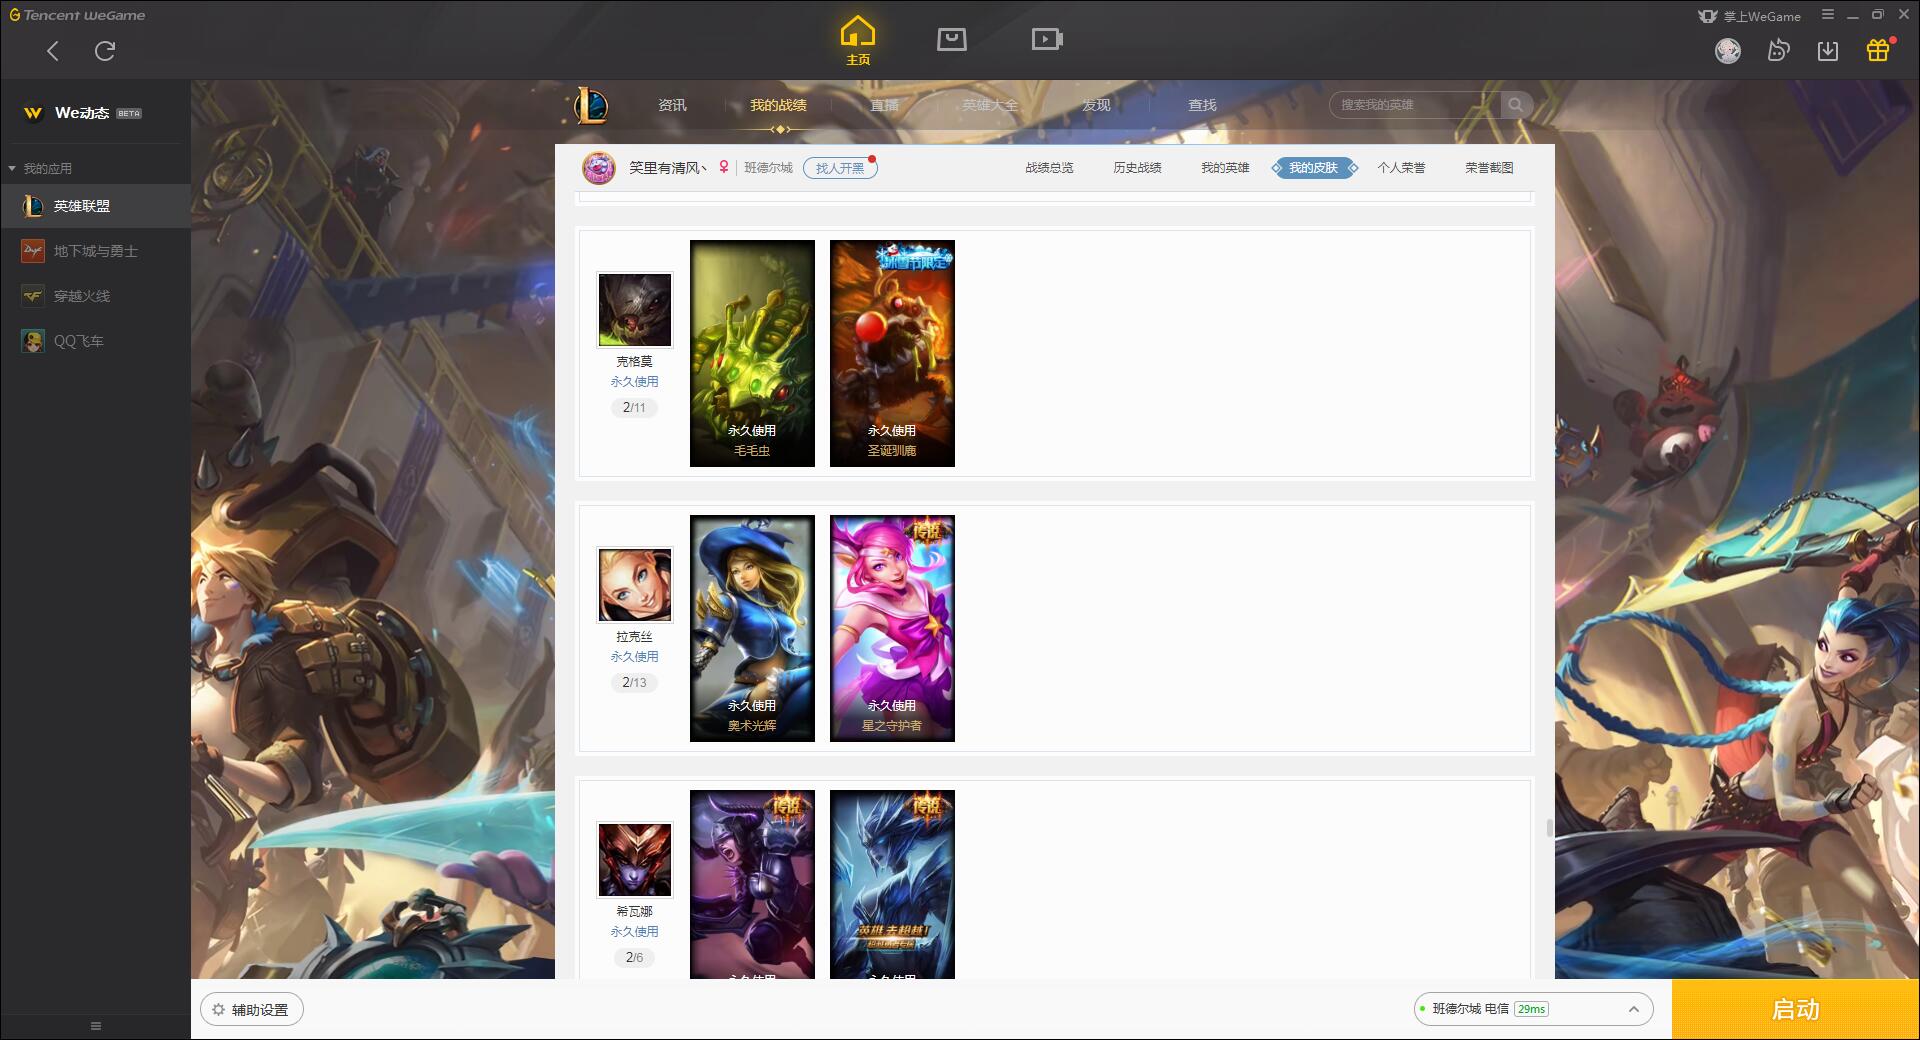The height and width of the screenshot is (1040, 1920).
Task: Click the 启动 launch button
Action: 1795,1009
